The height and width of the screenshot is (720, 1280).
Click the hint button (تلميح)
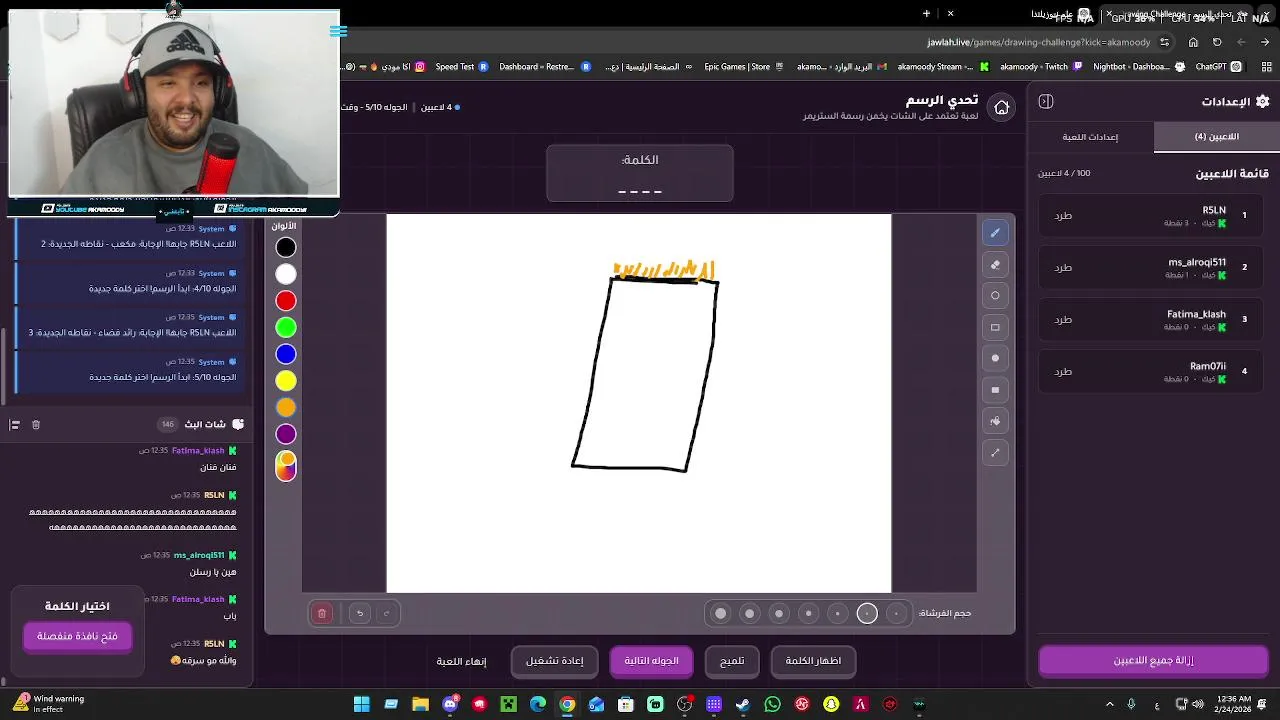pos(732,661)
